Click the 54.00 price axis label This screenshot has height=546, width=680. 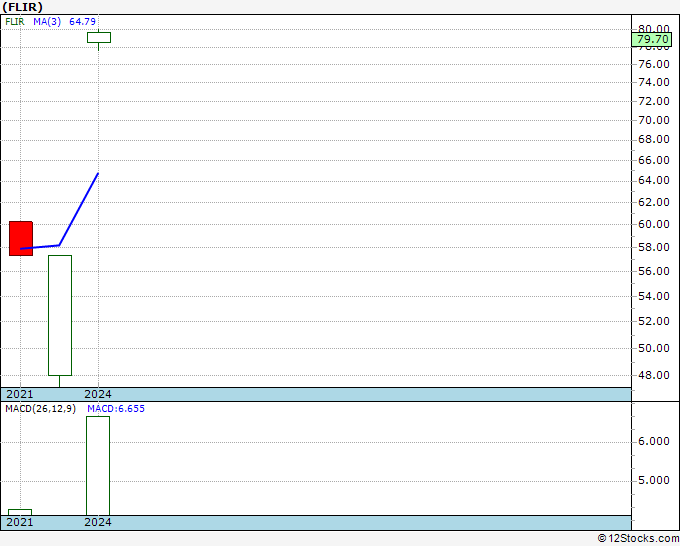[x=654, y=296]
